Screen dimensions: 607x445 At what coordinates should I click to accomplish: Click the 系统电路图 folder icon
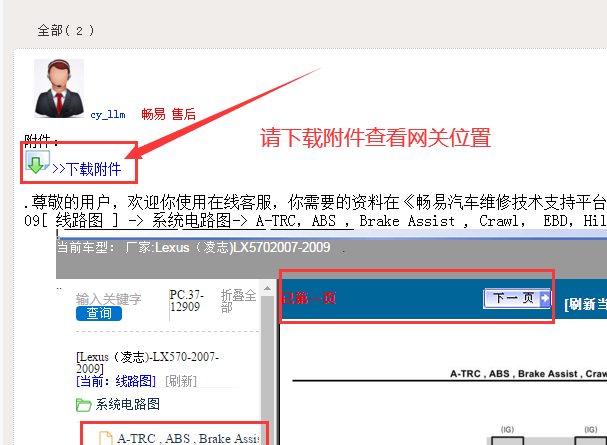(83, 405)
